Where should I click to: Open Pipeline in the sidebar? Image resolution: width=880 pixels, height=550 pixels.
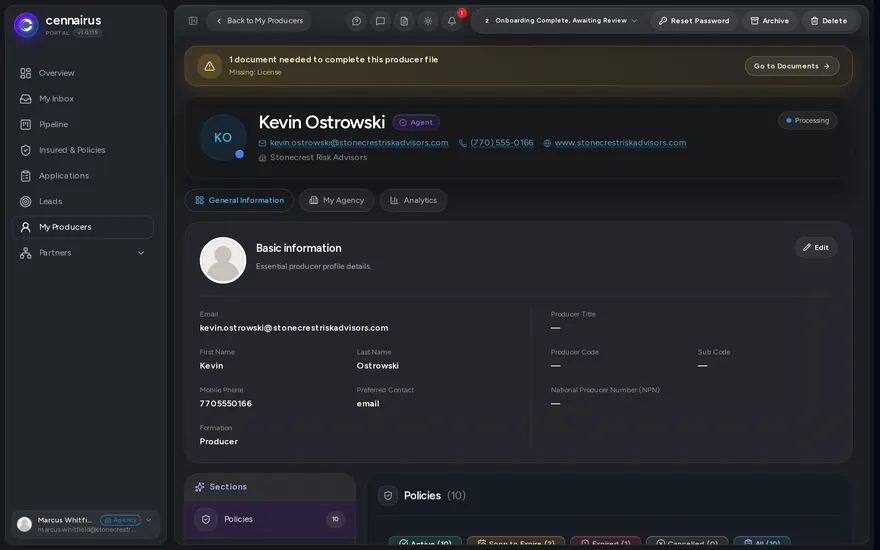click(83, 125)
